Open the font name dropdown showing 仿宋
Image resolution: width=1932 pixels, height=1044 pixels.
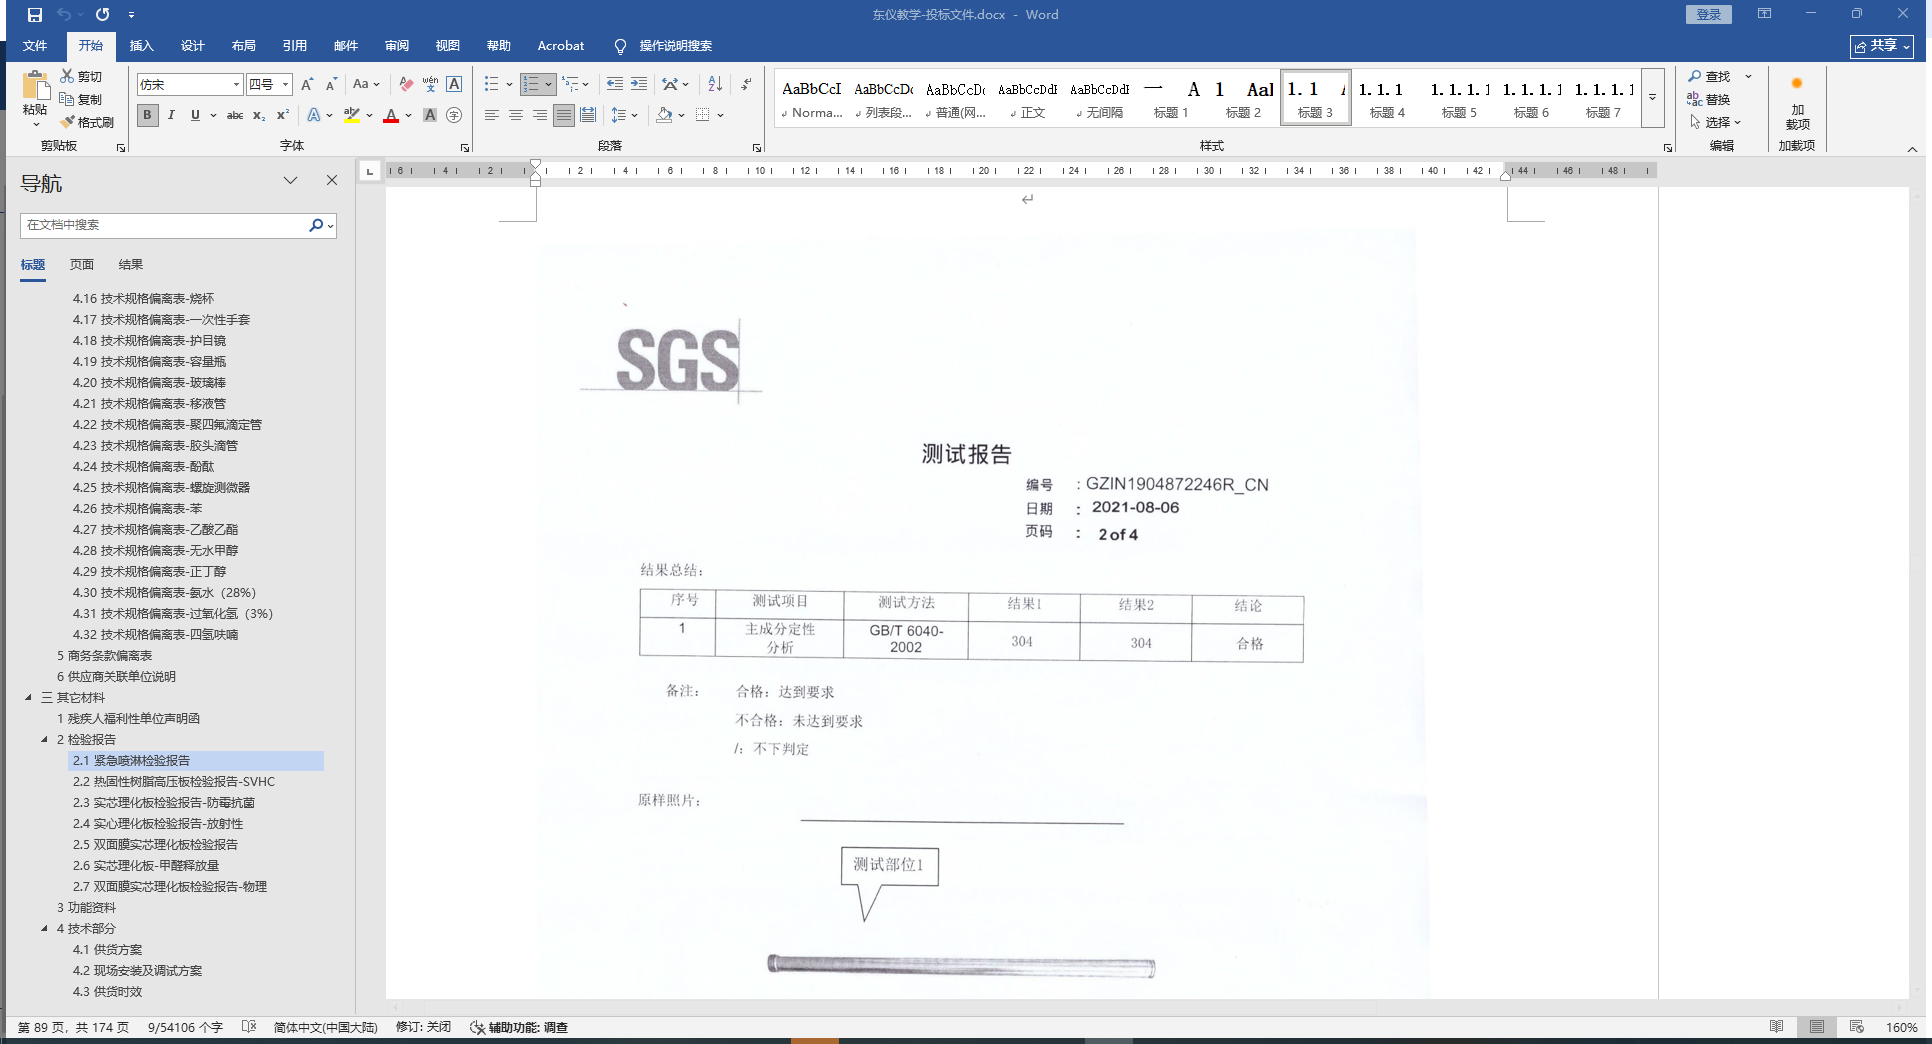tap(236, 85)
